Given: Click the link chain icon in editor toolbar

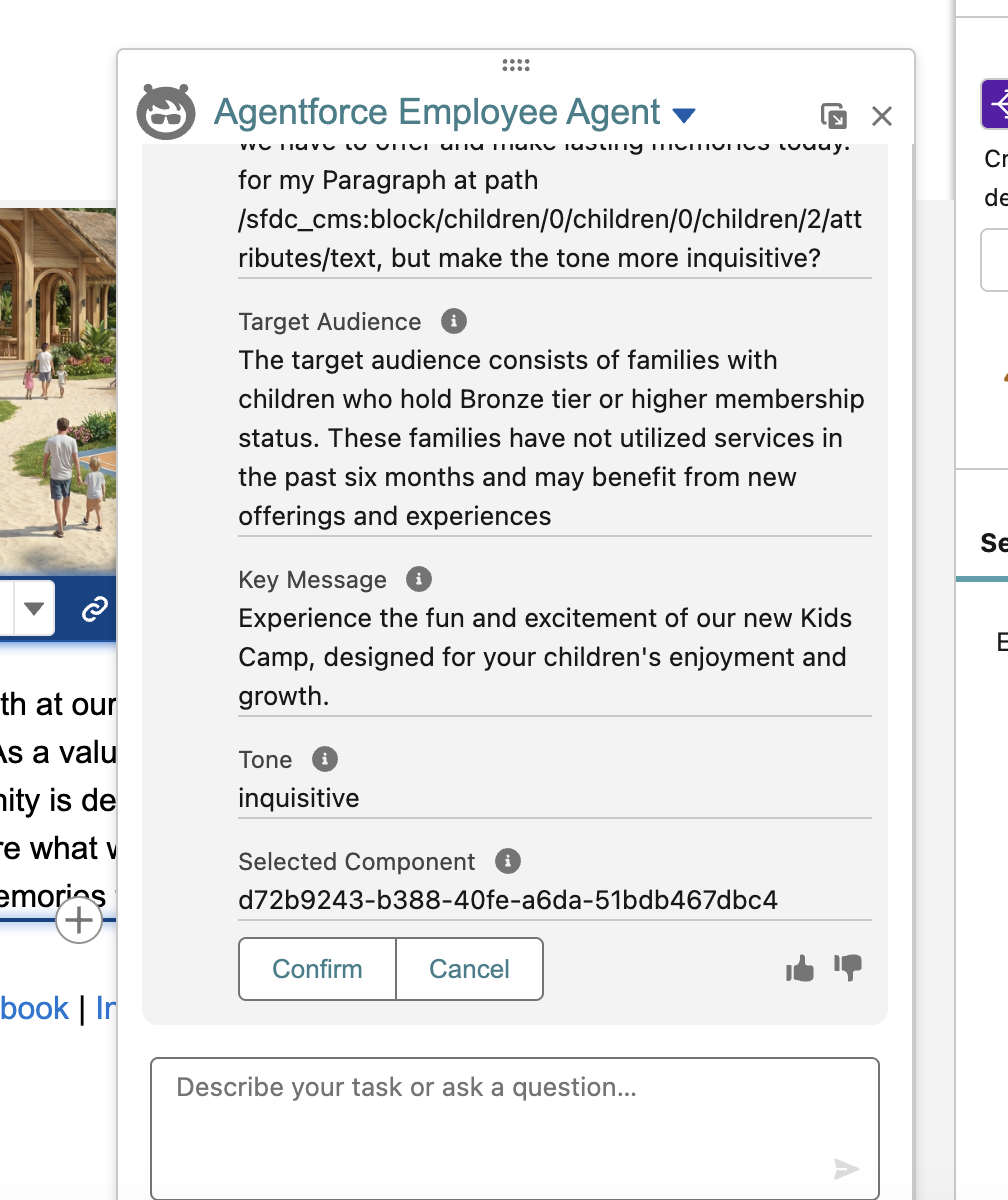Looking at the screenshot, I should pos(94,608).
